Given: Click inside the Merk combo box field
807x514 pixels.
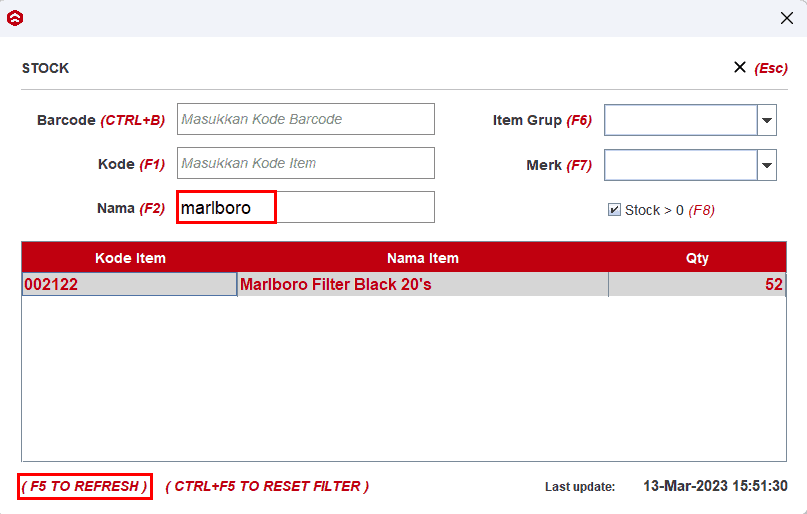Looking at the screenshot, I should 679,165.
